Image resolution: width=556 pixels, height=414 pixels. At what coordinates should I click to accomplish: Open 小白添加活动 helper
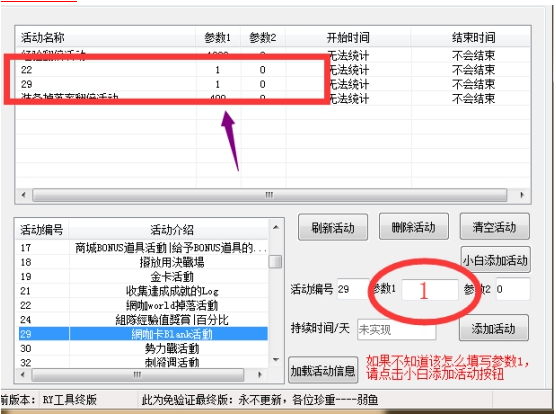495,260
